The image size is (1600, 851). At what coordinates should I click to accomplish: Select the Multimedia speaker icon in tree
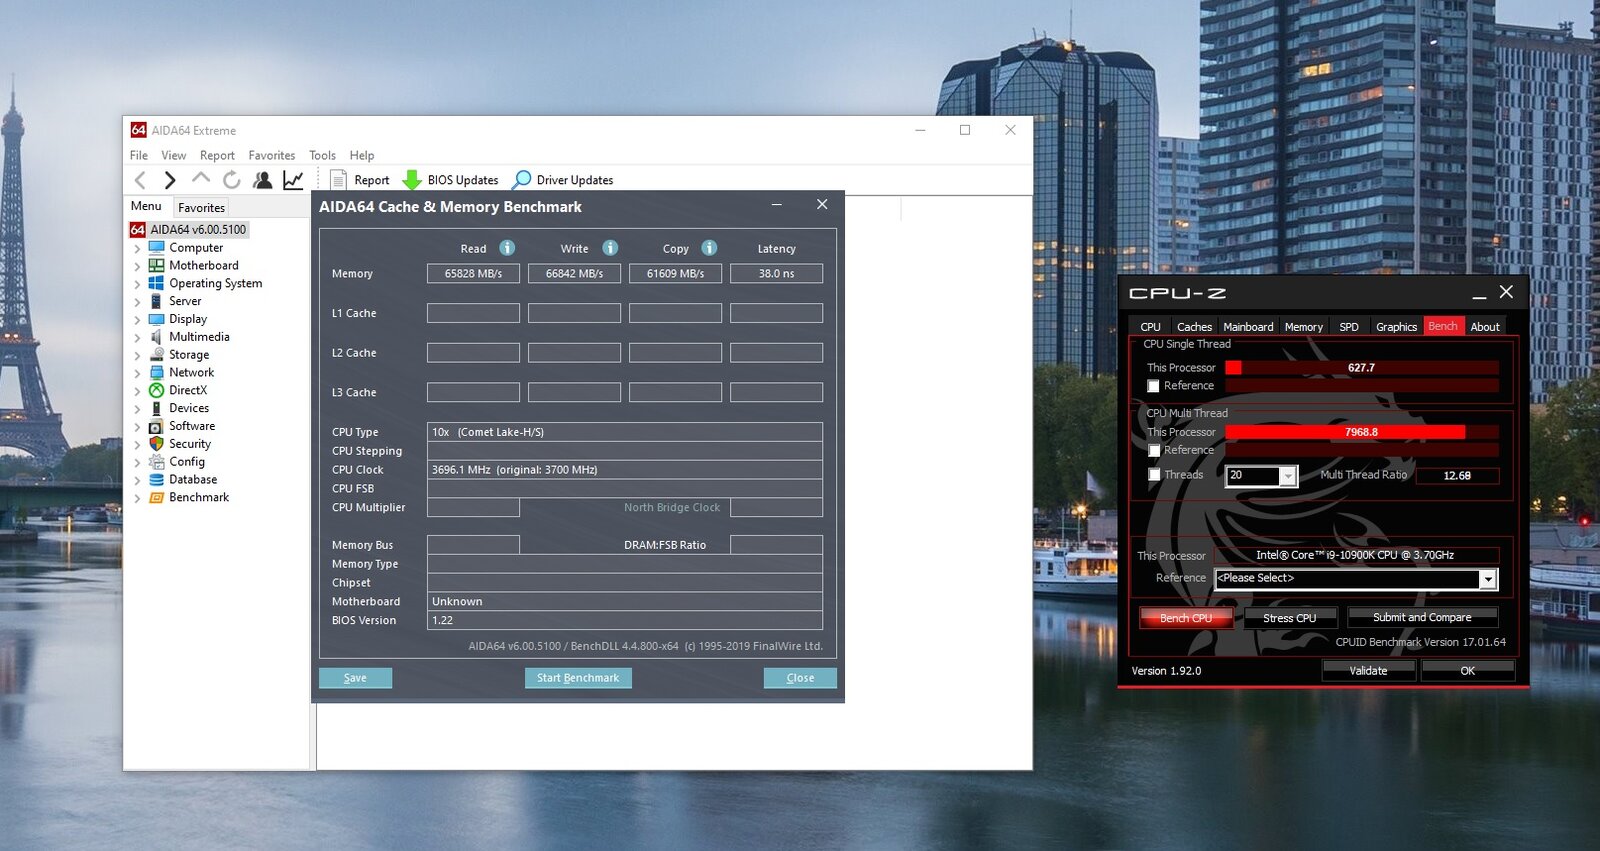click(156, 337)
